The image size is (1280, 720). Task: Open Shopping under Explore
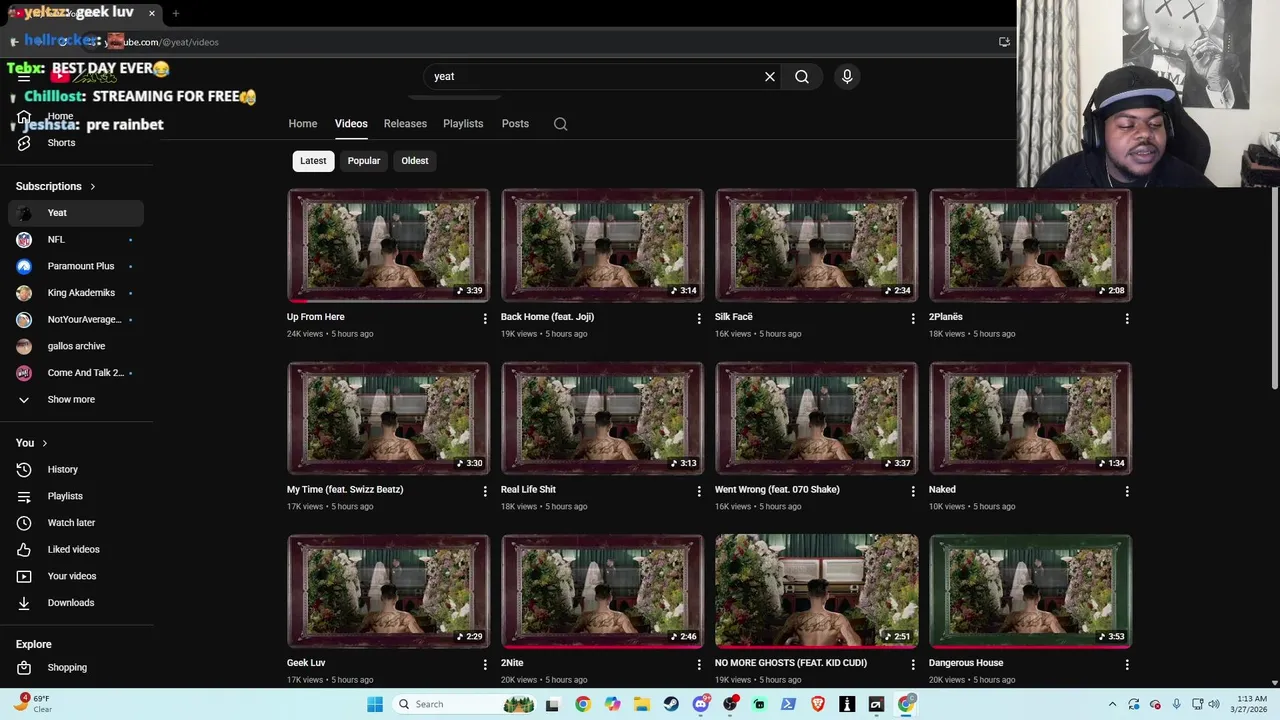(76, 667)
